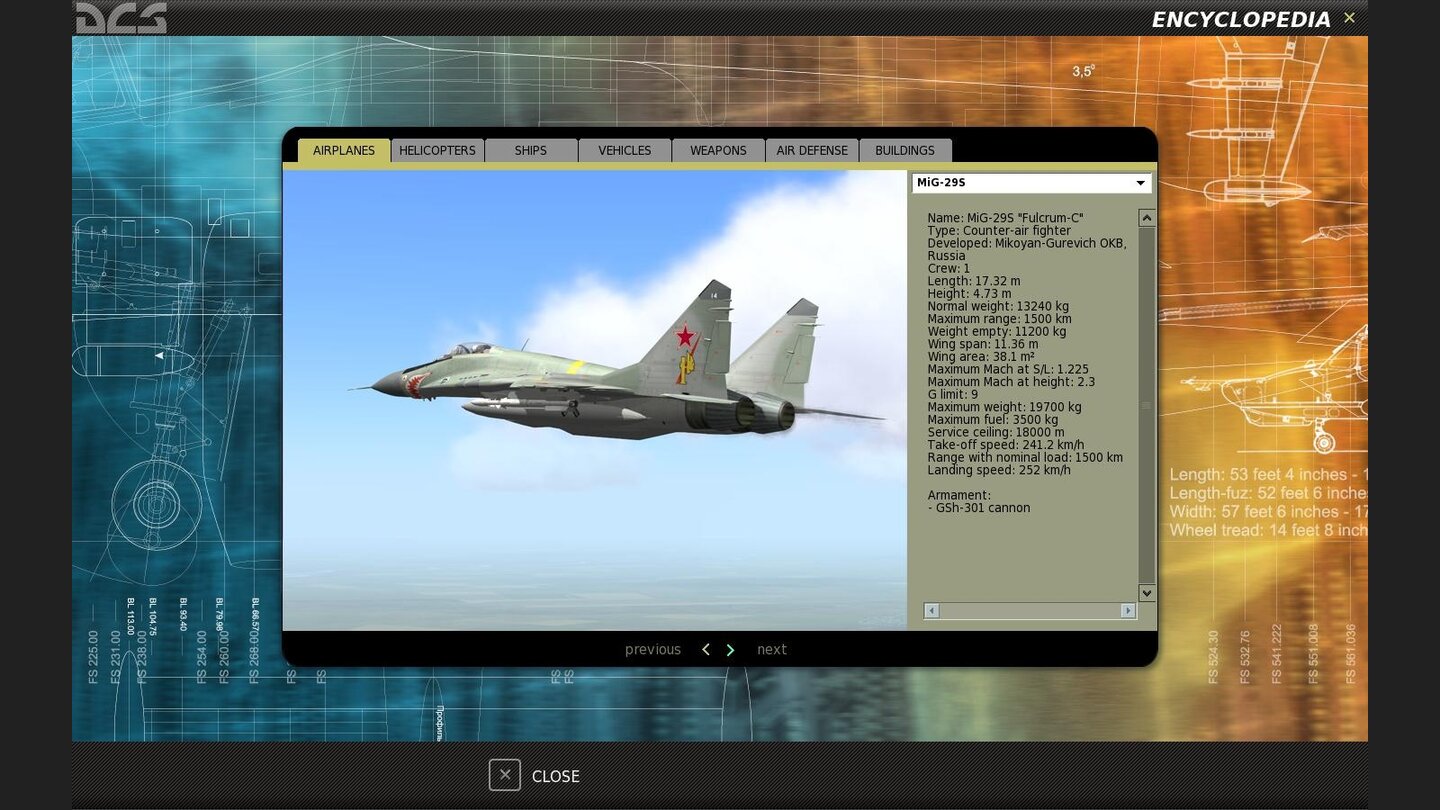Click the horizontal scroll-right arrow

click(1128, 611)
